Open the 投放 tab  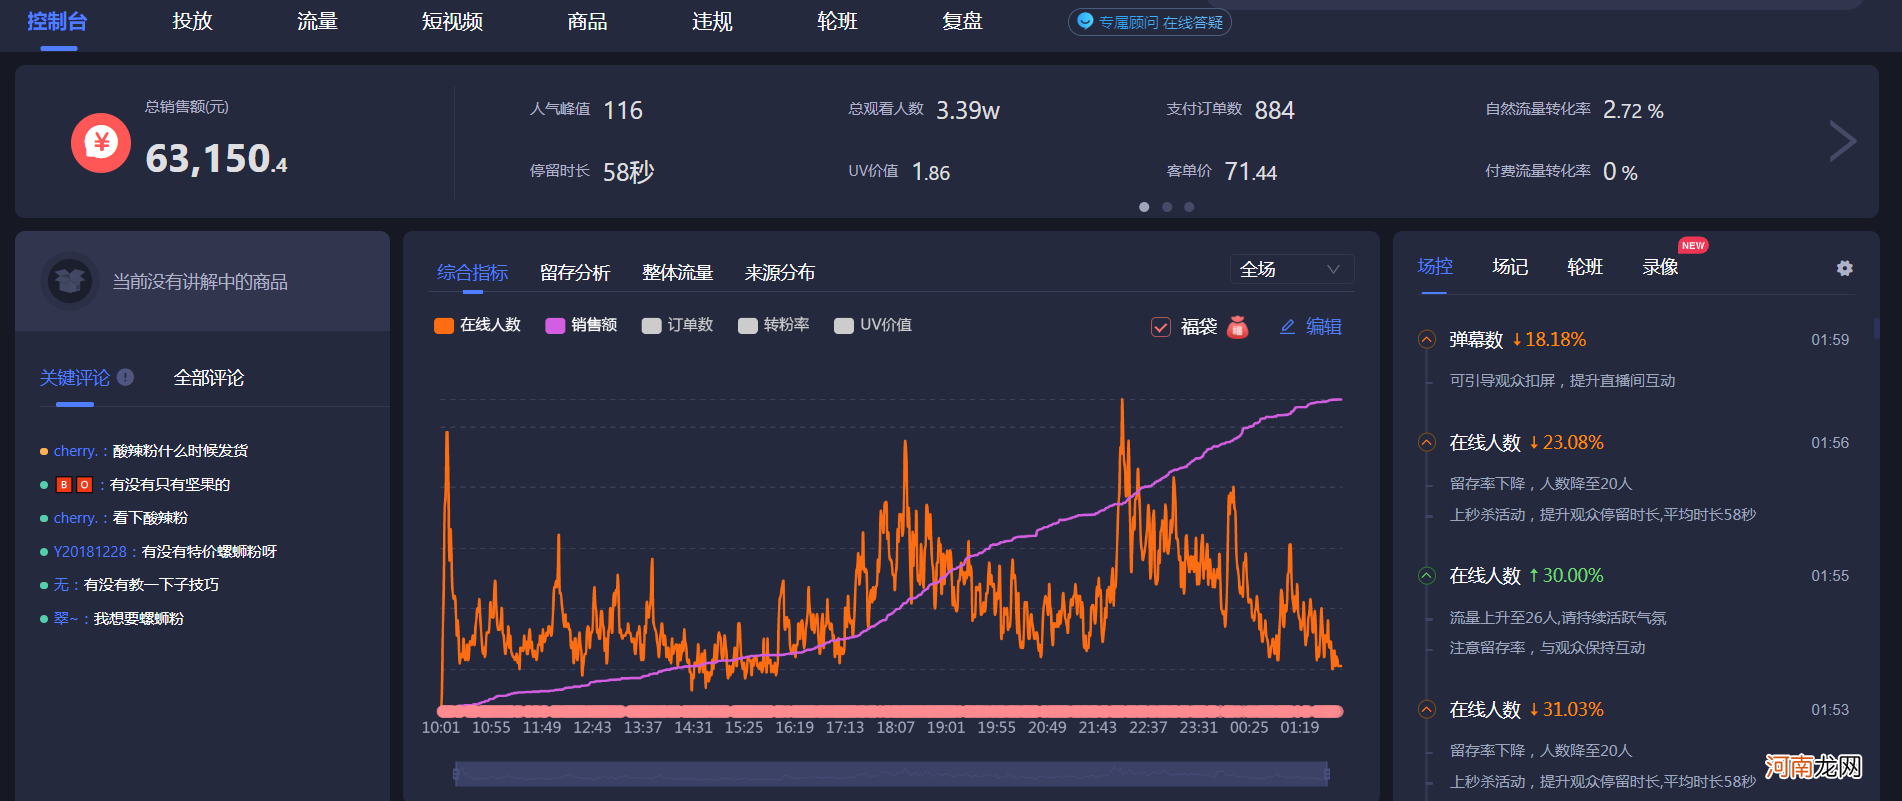coord(192,21)
